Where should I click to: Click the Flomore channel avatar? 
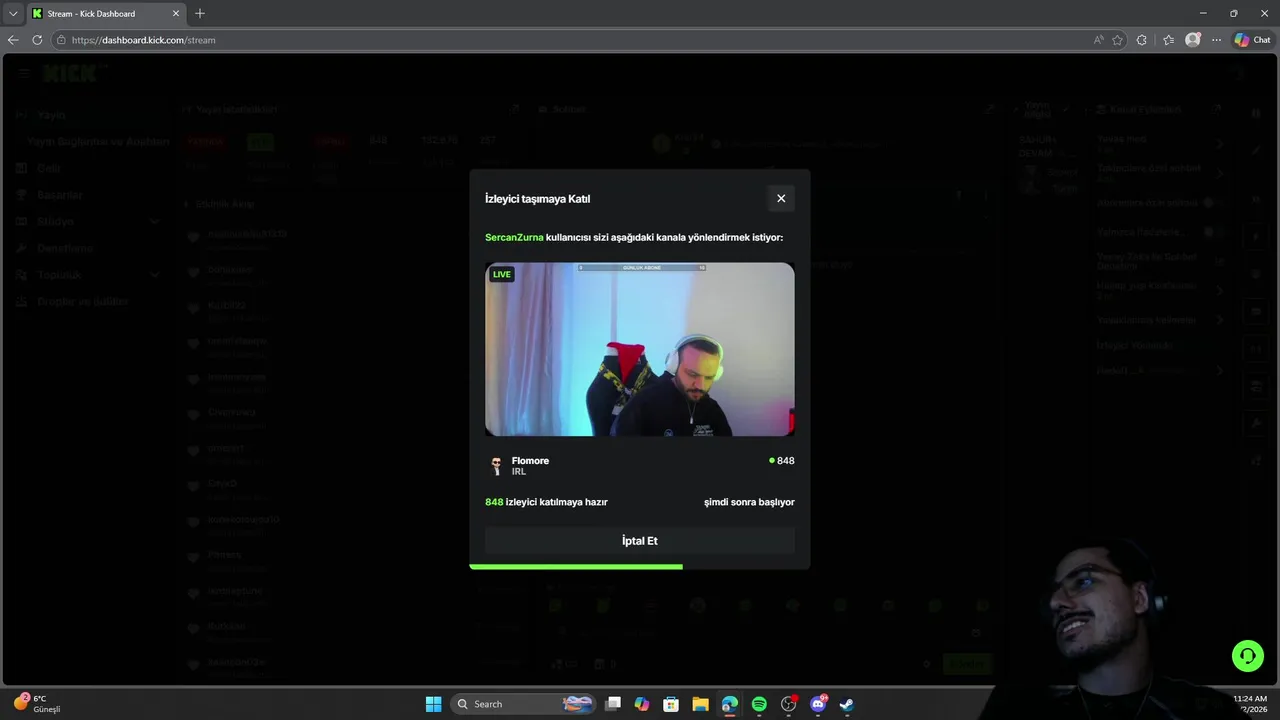(x=496, y=466)
